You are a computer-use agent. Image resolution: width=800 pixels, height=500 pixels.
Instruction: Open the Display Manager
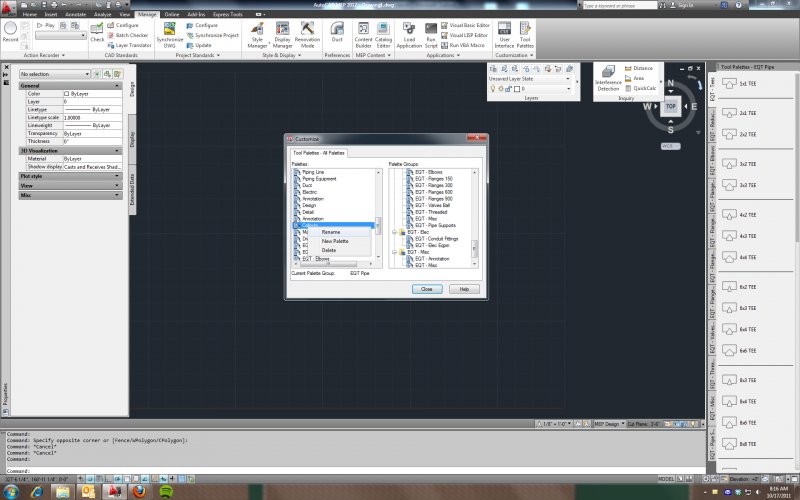click(x=282, y=35)
